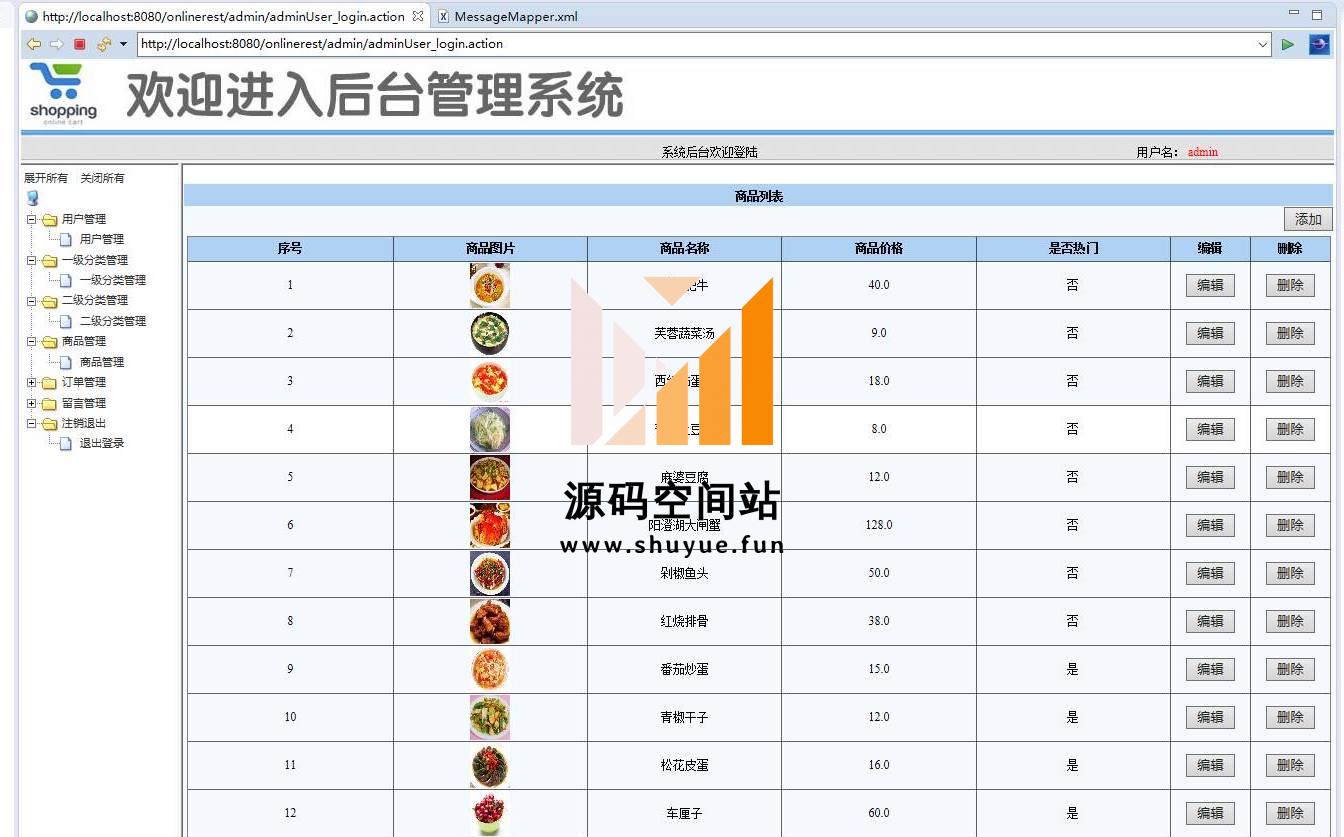Click the refresh page icon
This screenshot has width=1344, height=837.
(103, 44)
